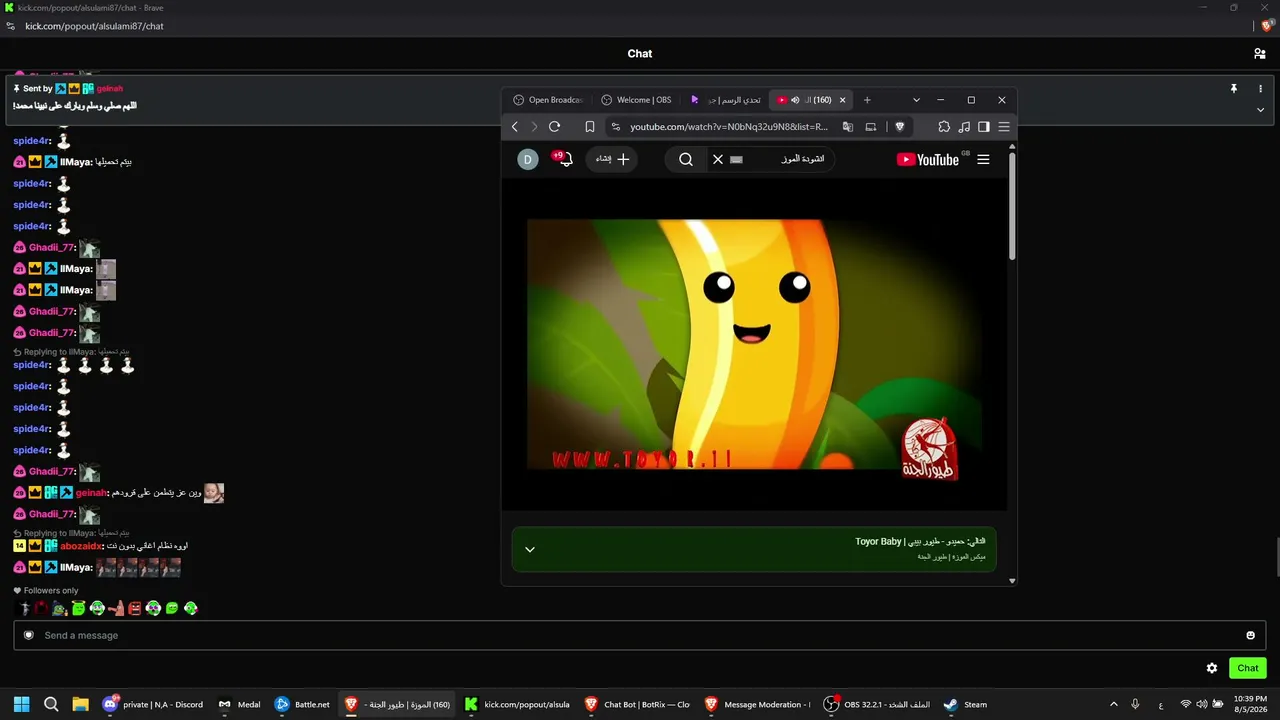Clear the YouTube search box
Viewport: 1280px width, 720px height.
tap(717, 159)
